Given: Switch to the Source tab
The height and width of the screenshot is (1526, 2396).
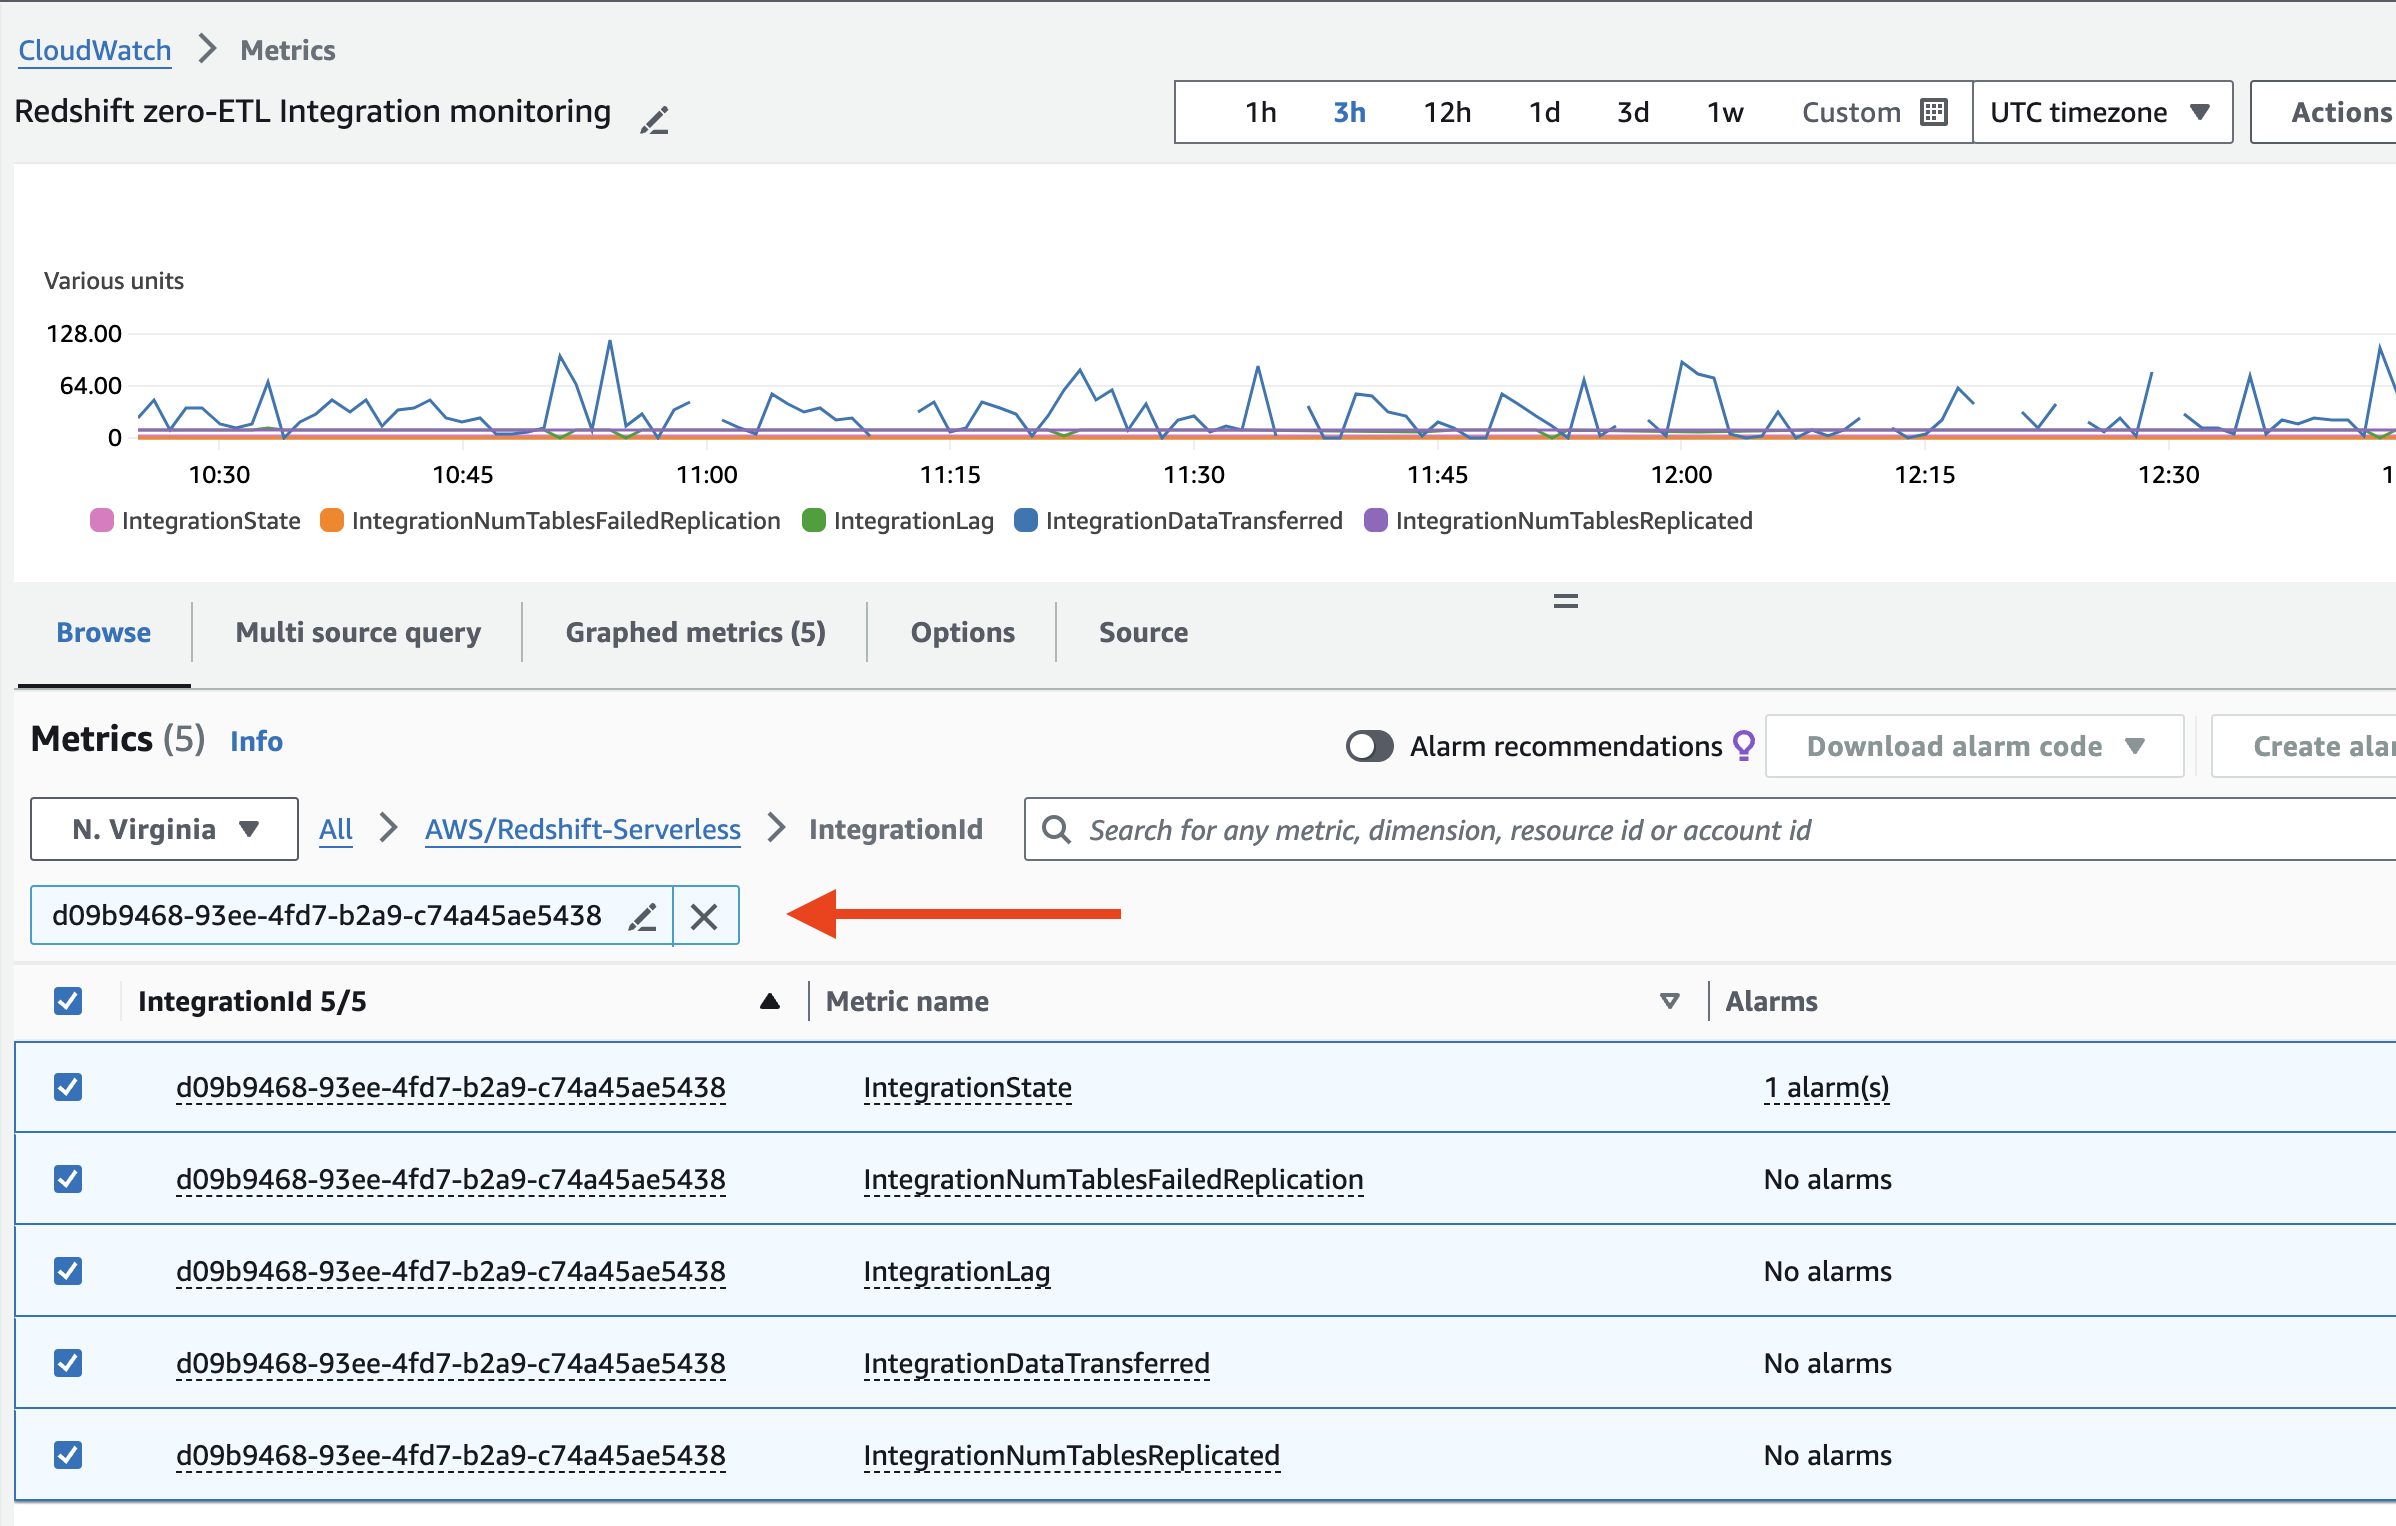Looking at the screenshot, I should click(1143, 631).
